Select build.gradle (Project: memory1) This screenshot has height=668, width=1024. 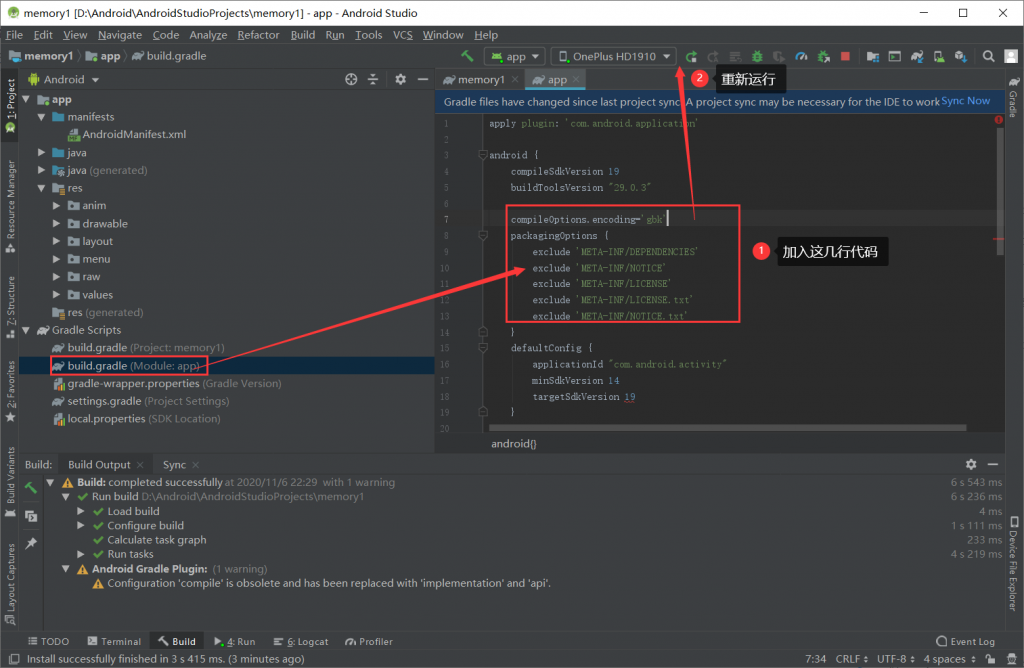coord(138,348)
